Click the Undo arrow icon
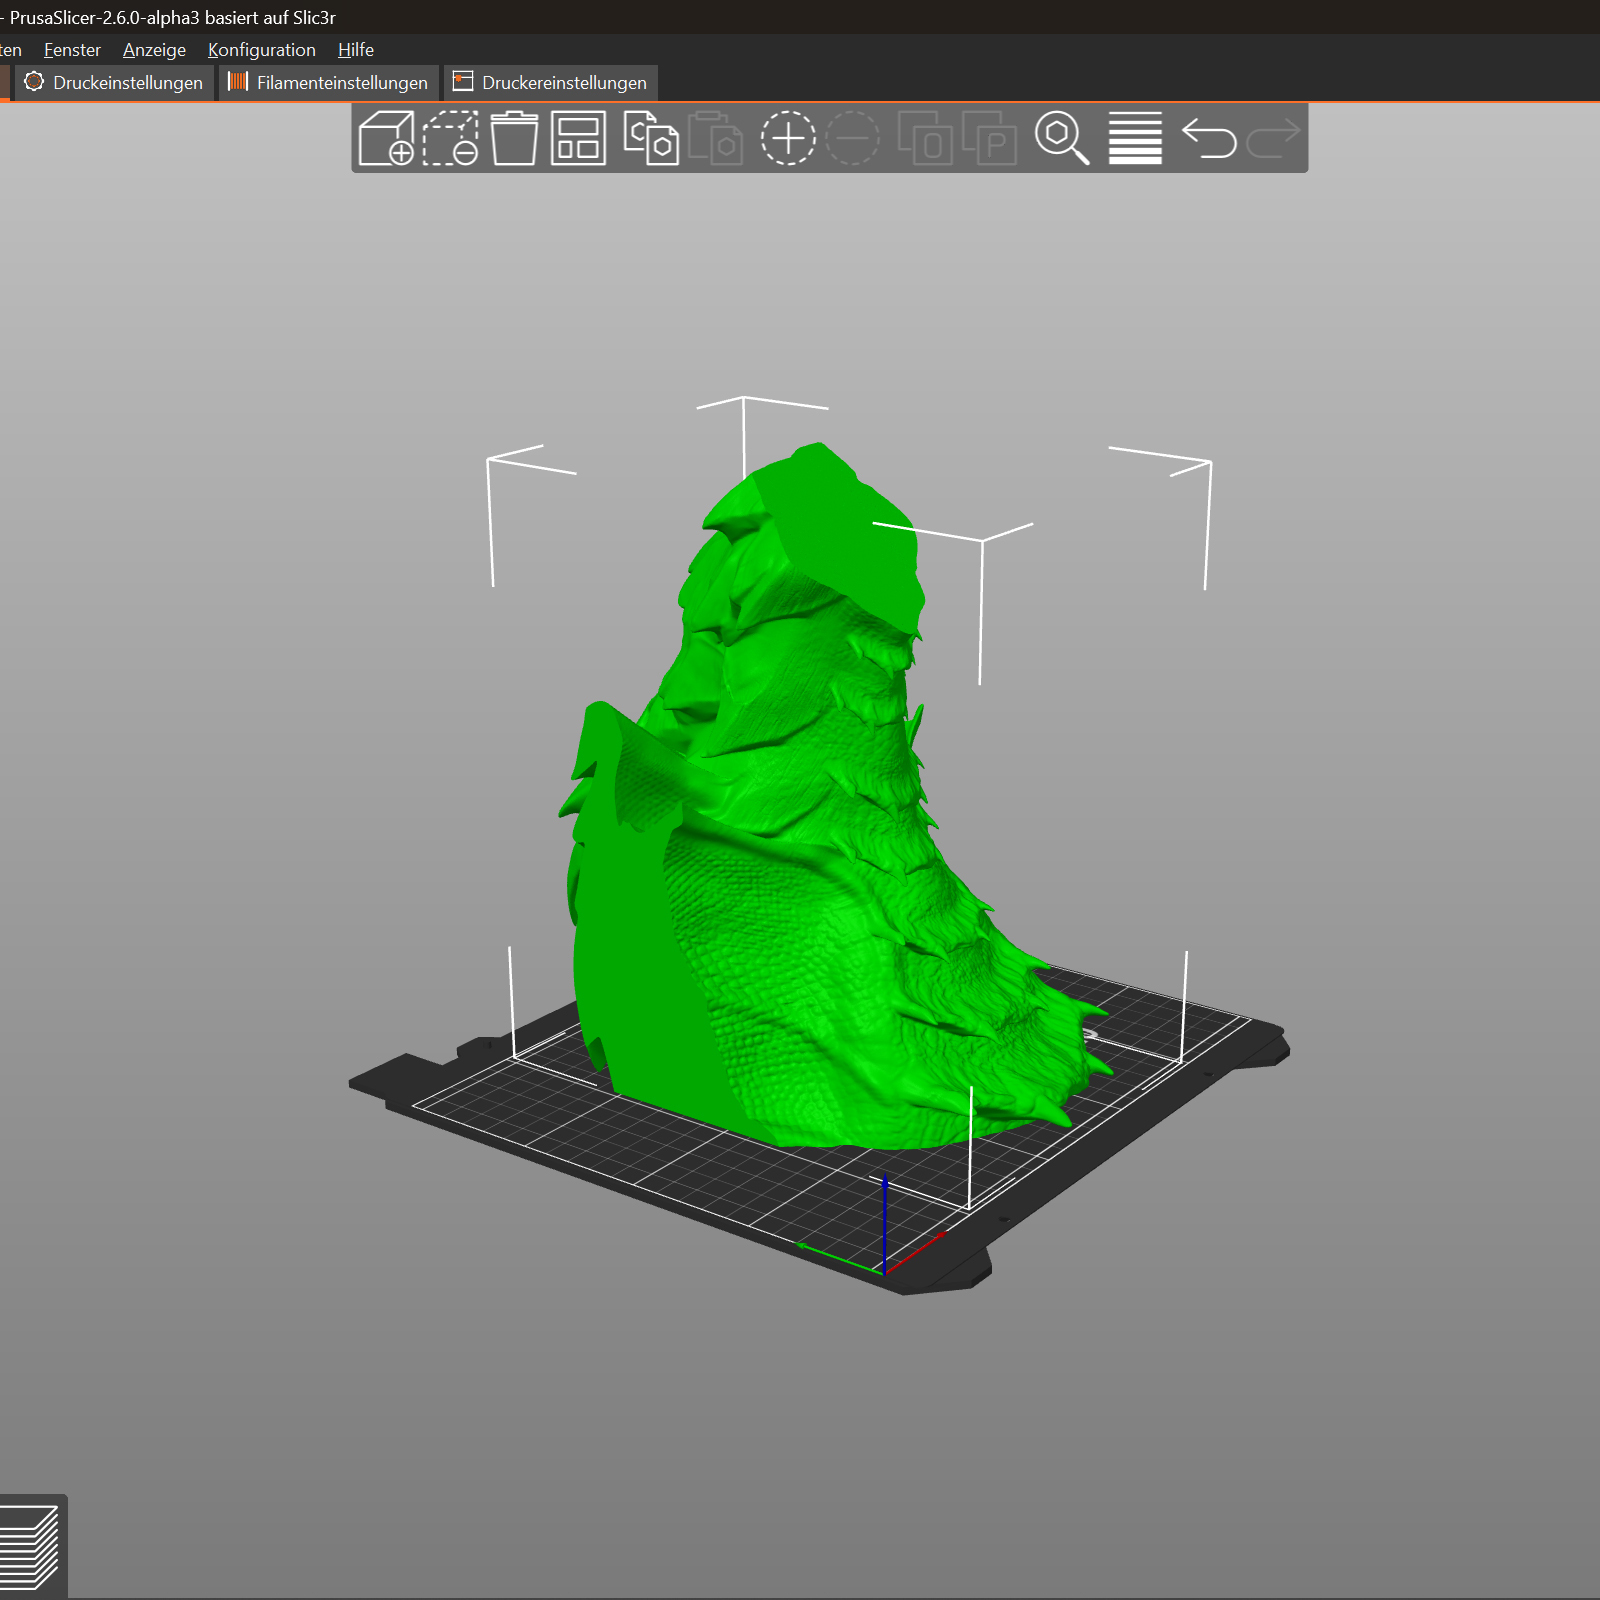Screen dimensions: 1600x1600 click(1209, 138)
